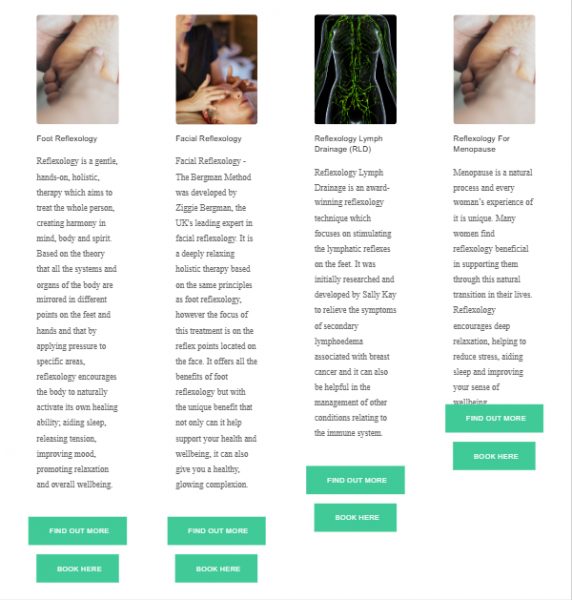The image size is (572, 600).
Task: Click Find Out More under Reflexology For Menopause
Action: [x=494, y=418]
